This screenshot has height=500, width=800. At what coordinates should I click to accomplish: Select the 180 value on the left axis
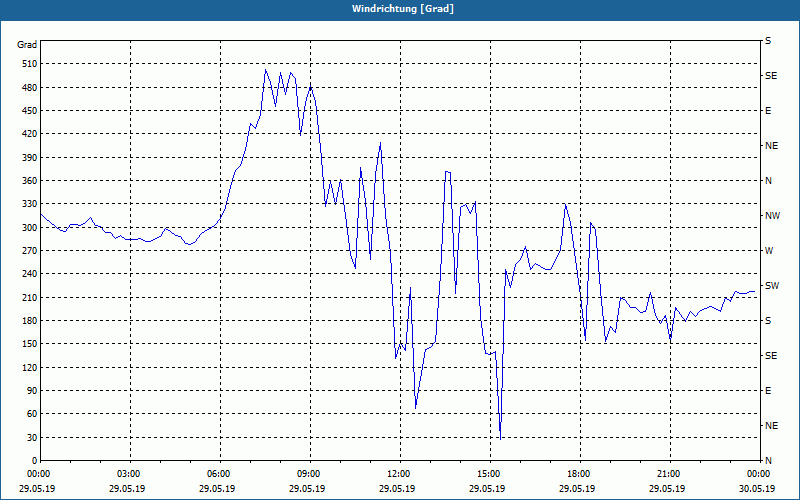(x=30, y=320)
